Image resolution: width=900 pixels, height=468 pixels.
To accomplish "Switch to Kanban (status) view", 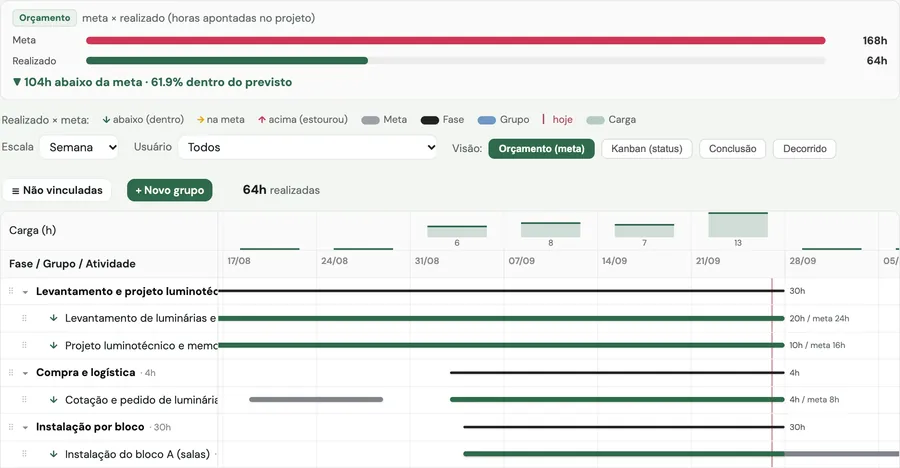I will point(647,149).
